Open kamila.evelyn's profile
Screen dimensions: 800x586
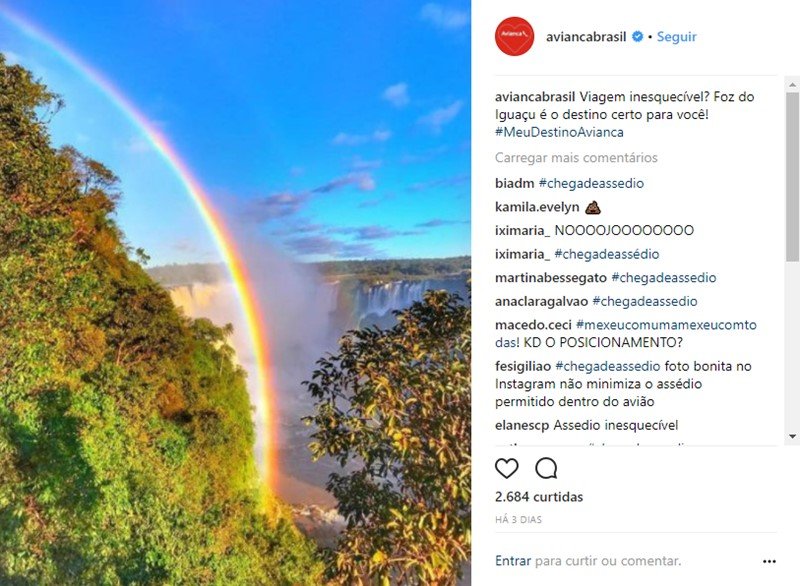(x=537, y=207)
